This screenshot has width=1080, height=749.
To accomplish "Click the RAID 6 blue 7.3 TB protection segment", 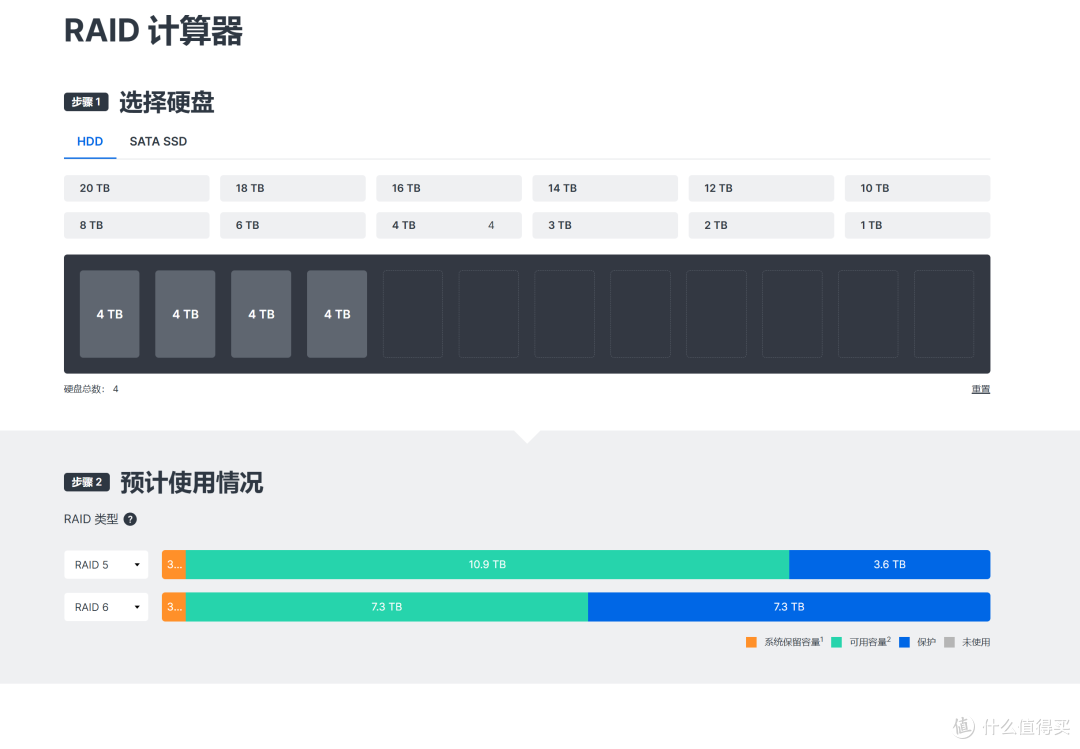I will point(789,607).
